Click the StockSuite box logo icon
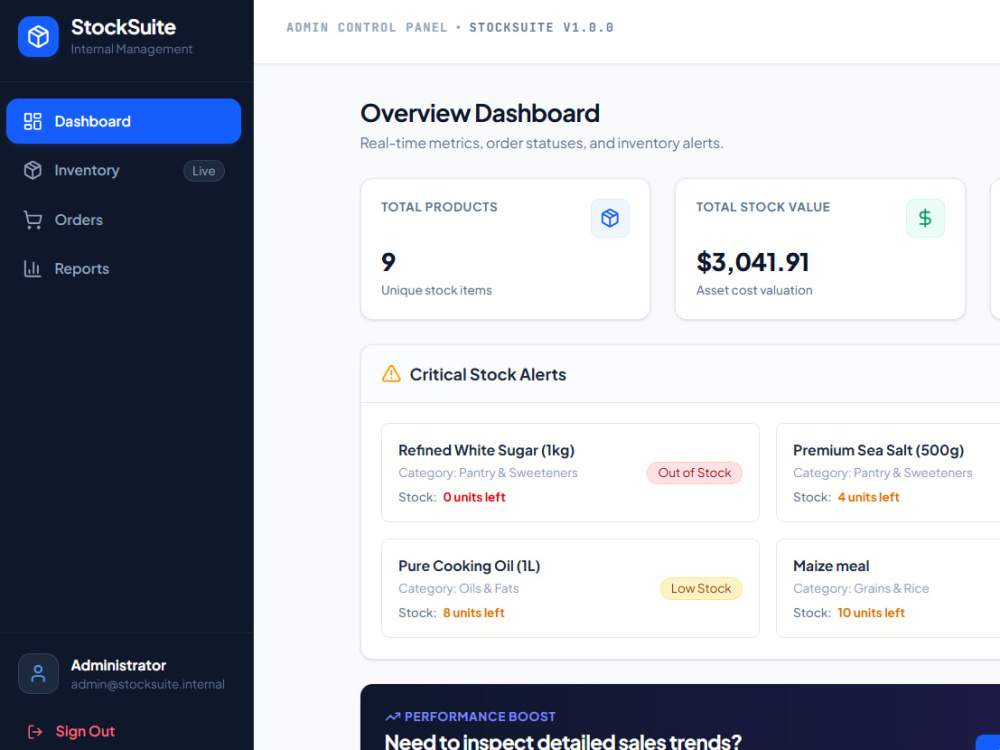 (38, 36)
